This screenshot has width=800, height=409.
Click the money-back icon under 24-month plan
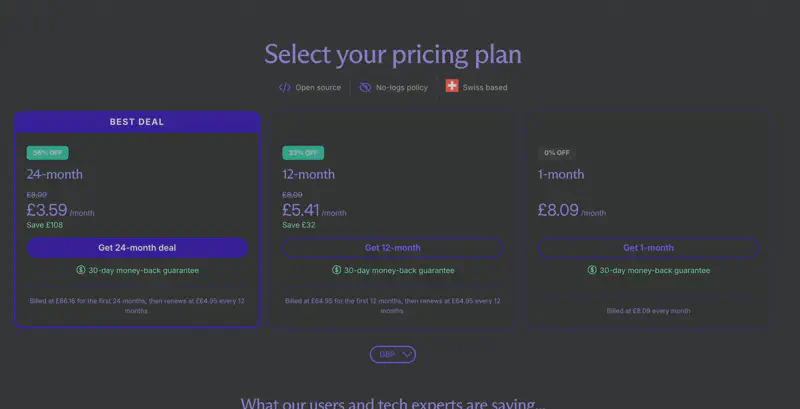pos(82,270)
